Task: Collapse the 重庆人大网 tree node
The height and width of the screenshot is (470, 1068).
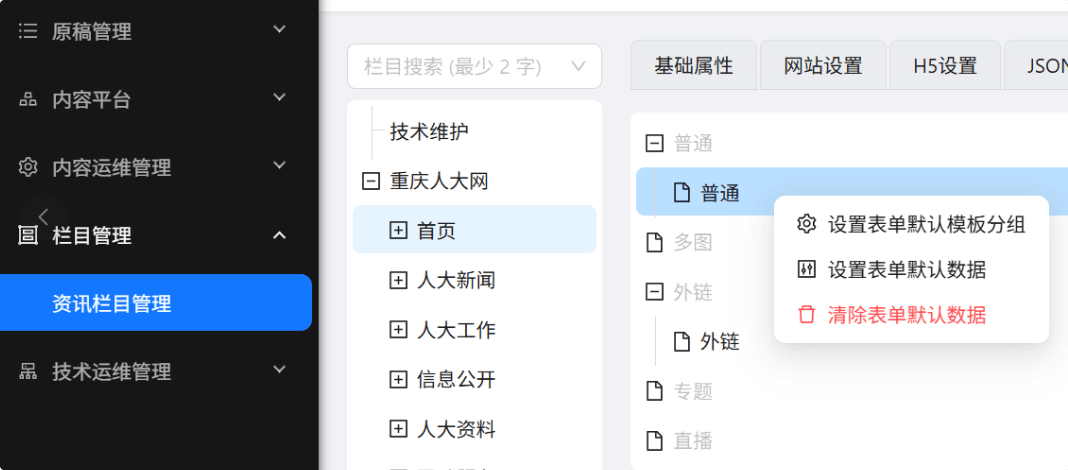Action: (x=371, y=182)
